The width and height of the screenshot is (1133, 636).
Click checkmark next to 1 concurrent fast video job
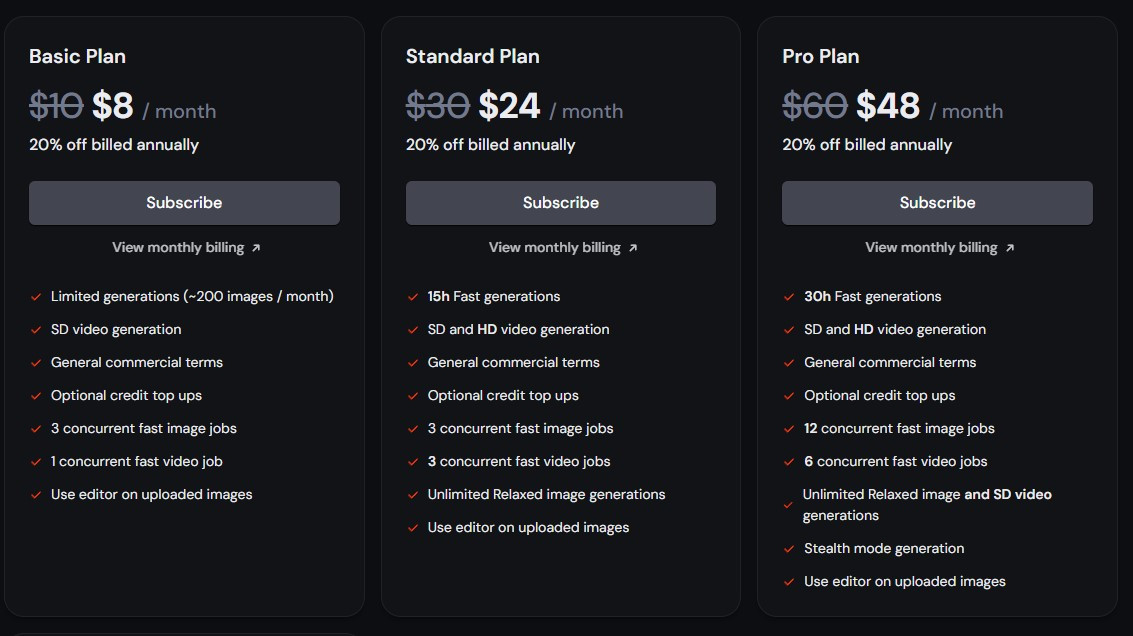pos(36,462)
